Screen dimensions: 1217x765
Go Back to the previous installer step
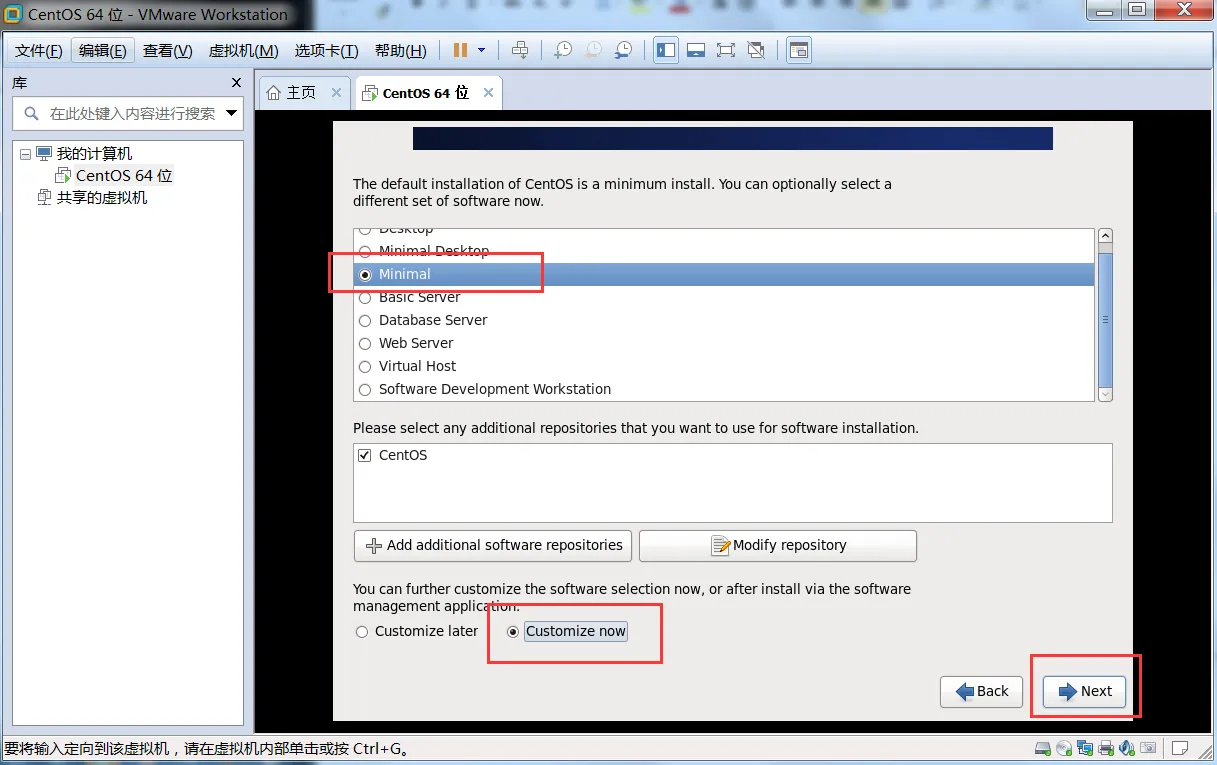(981, 692)
